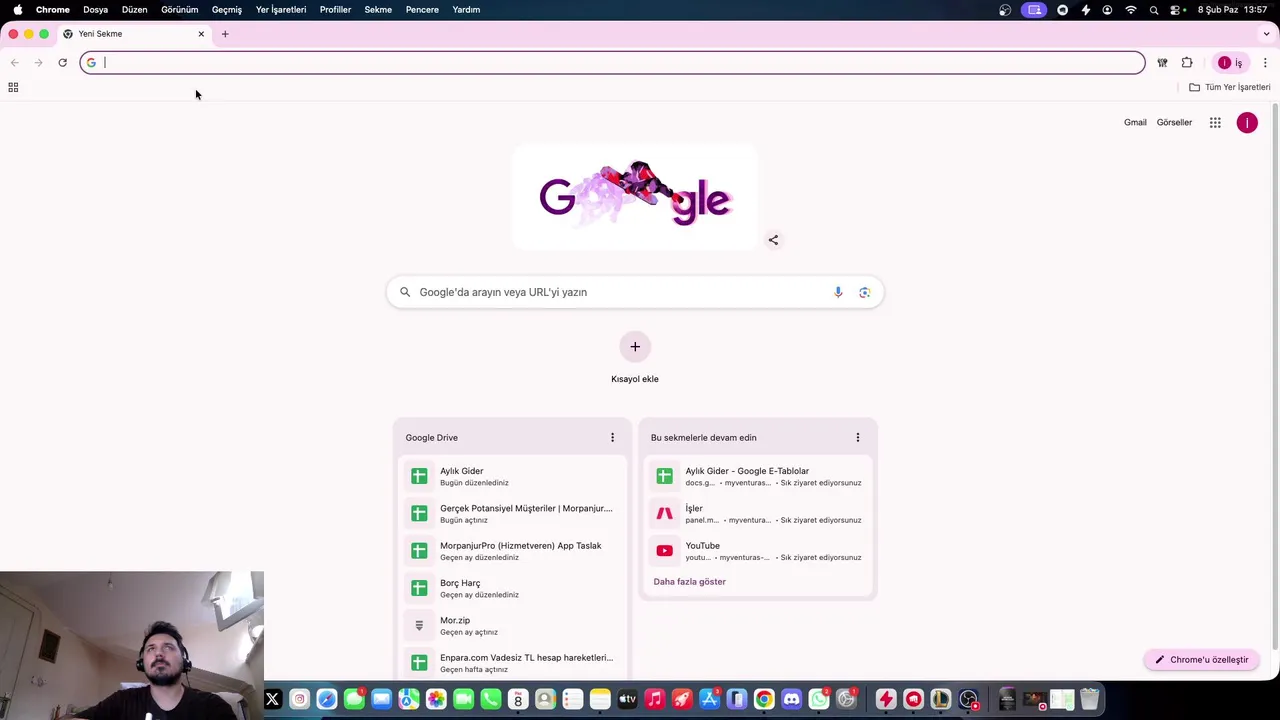The image size is (1280, 720).
Task: Click Daha fazla göster
Action: coord(689,581)
